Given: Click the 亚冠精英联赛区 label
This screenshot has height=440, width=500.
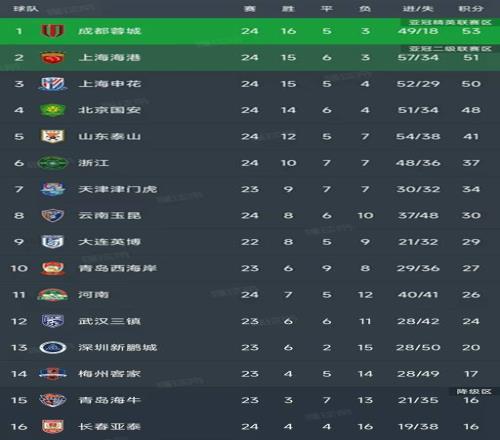Looking at the screenshot, I should click(x=450, y=22).
